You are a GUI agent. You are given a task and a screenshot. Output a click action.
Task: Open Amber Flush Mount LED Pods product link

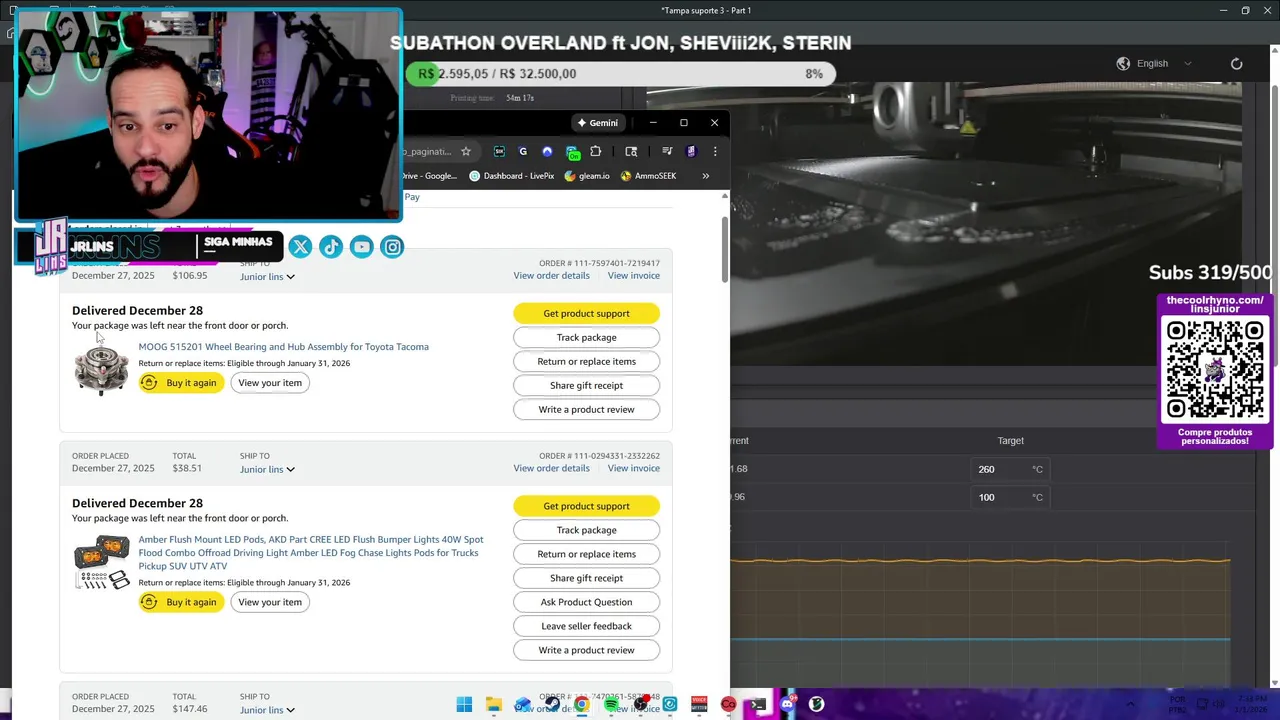point(311,553)
